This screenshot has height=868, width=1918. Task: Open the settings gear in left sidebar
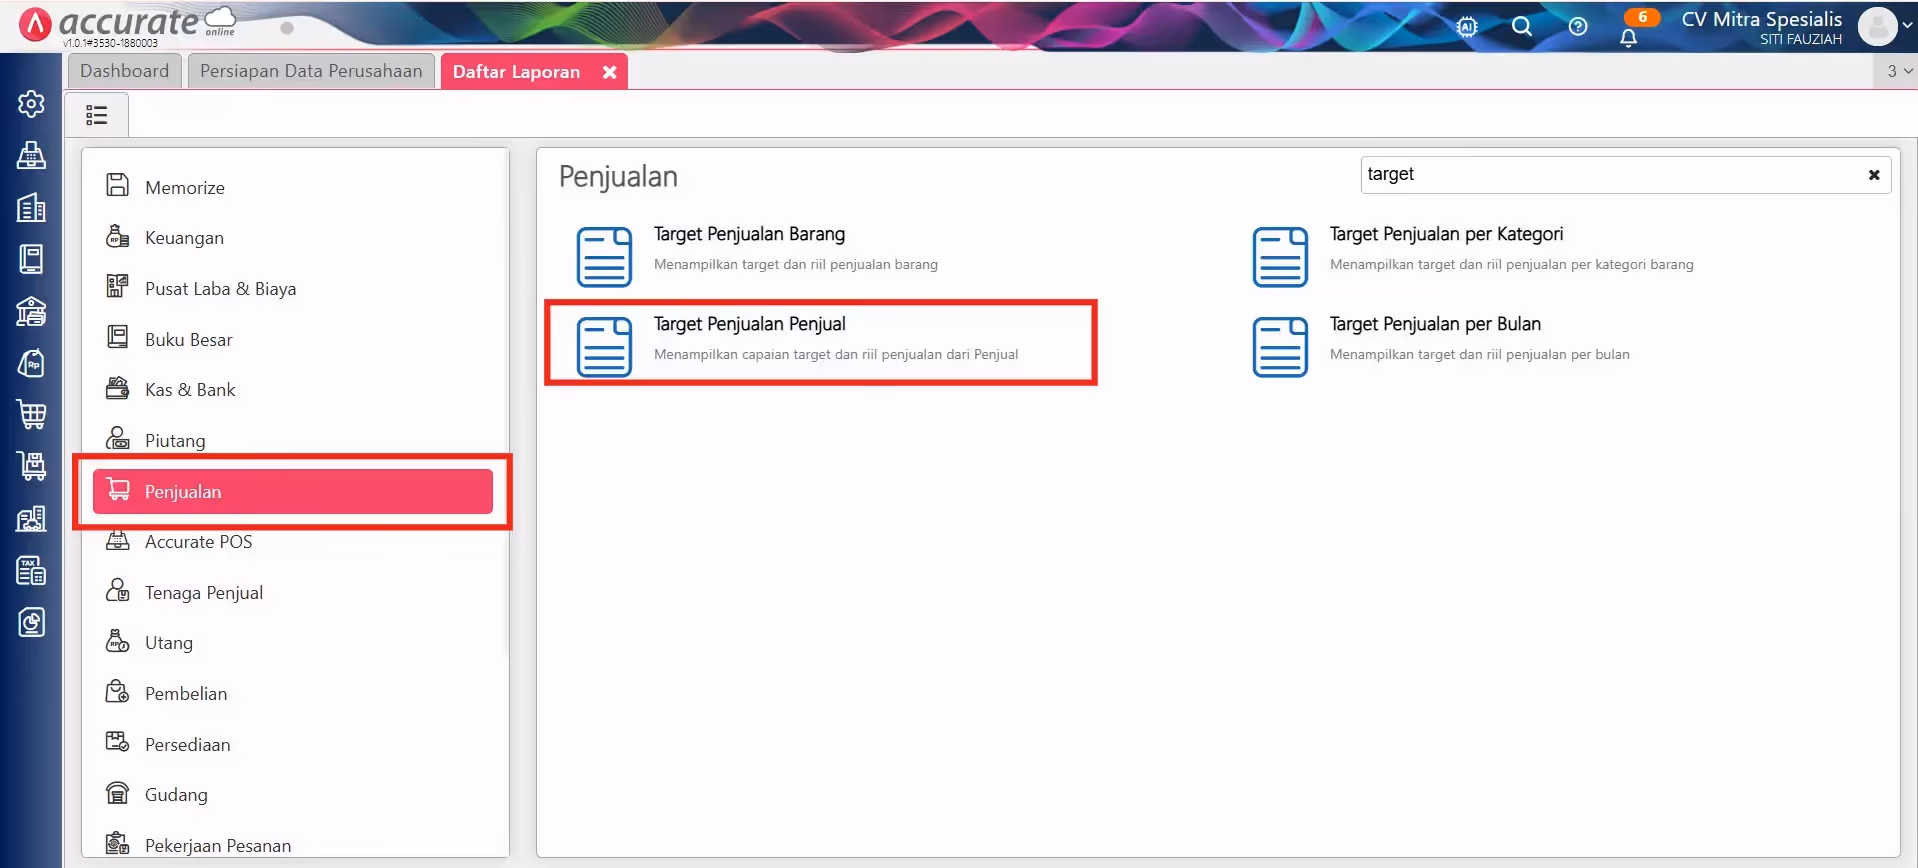[x=31, y=104]
